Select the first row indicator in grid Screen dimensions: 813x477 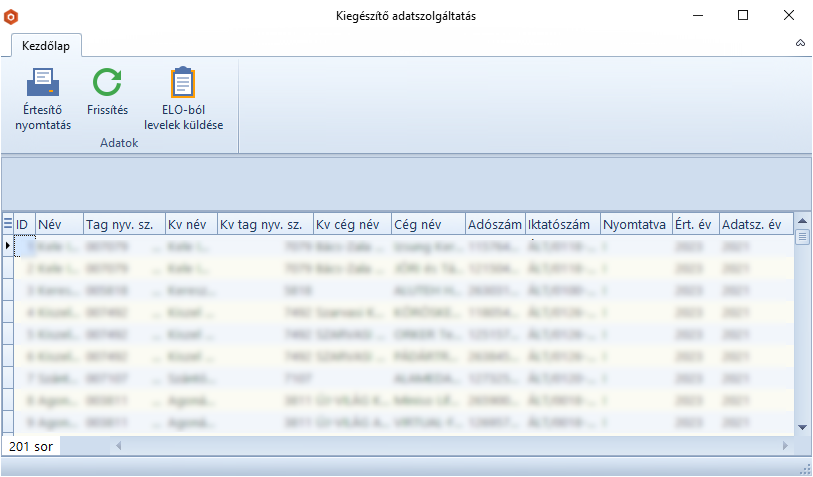coord(8,245)
